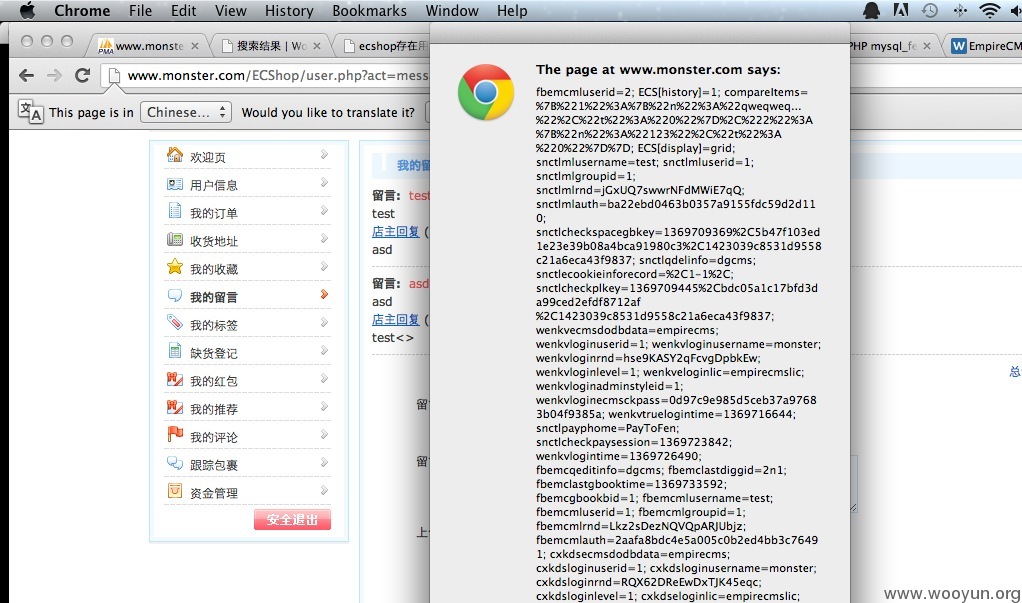1022x603 pixels.
Task: Open the Chinese language dropdown
Action: tap(186, 112)
